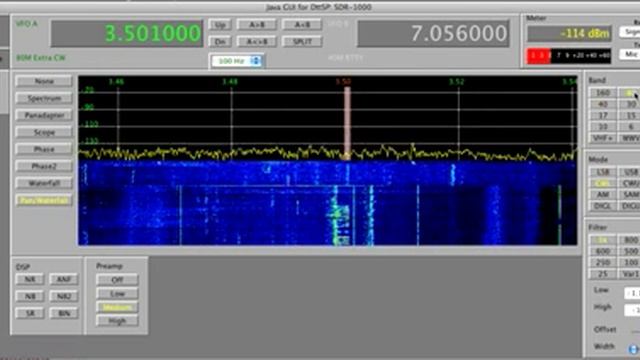
Task: Select the WWV band button
Action: [630, 138]
